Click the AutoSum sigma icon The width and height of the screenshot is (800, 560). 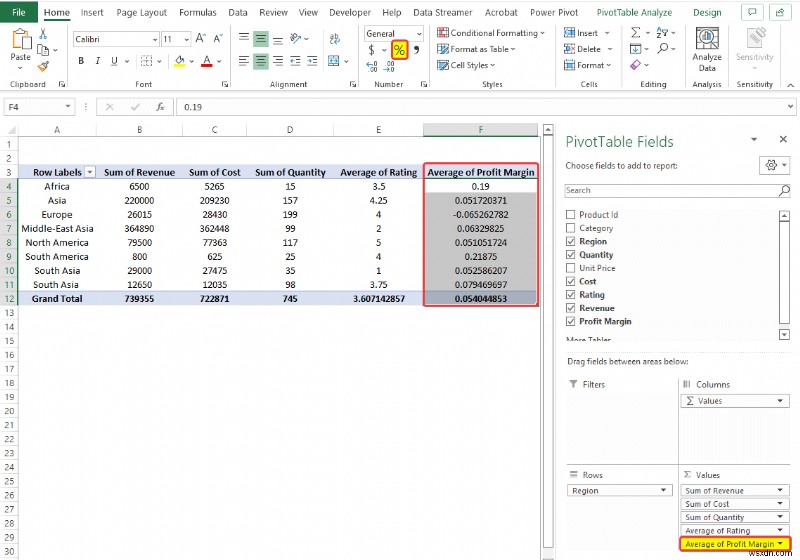pyautogui.click(x=636, y=33)
